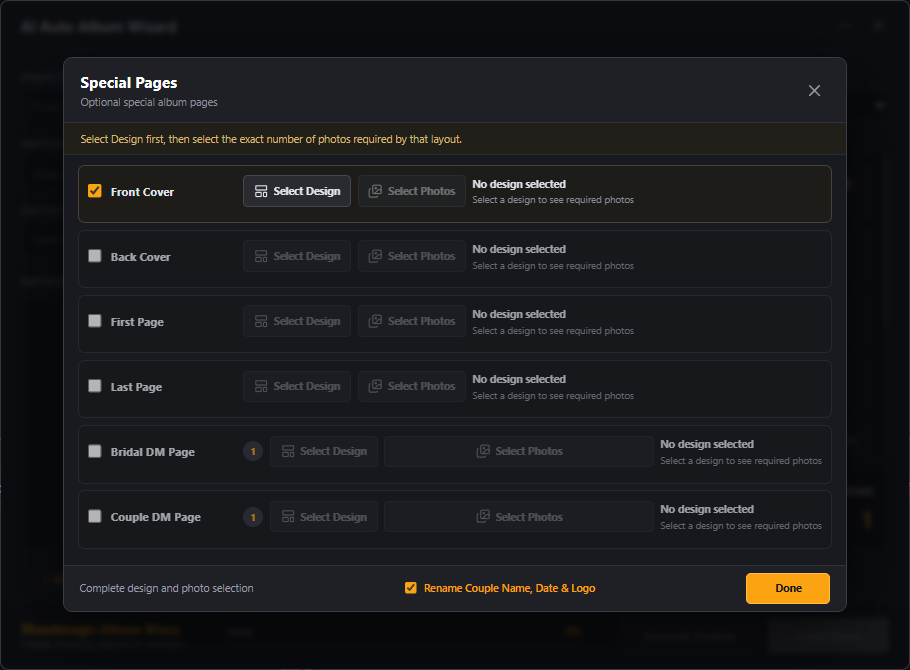Click the 'Optional special album pages' subtitle
Screen dimensions: 910x670
tap(149, 102)
